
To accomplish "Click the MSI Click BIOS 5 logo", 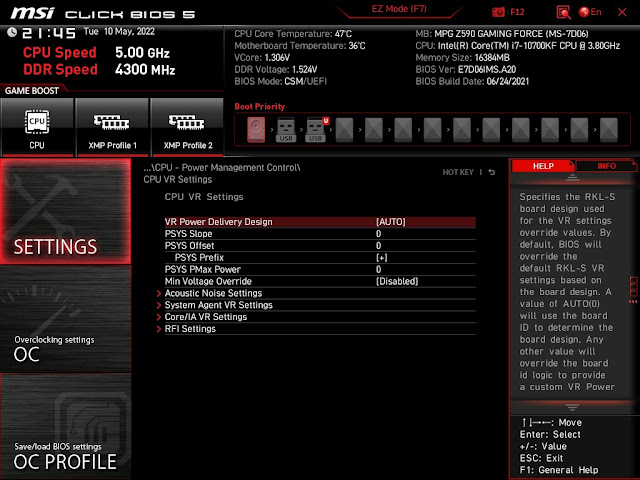I will point(103,13).
